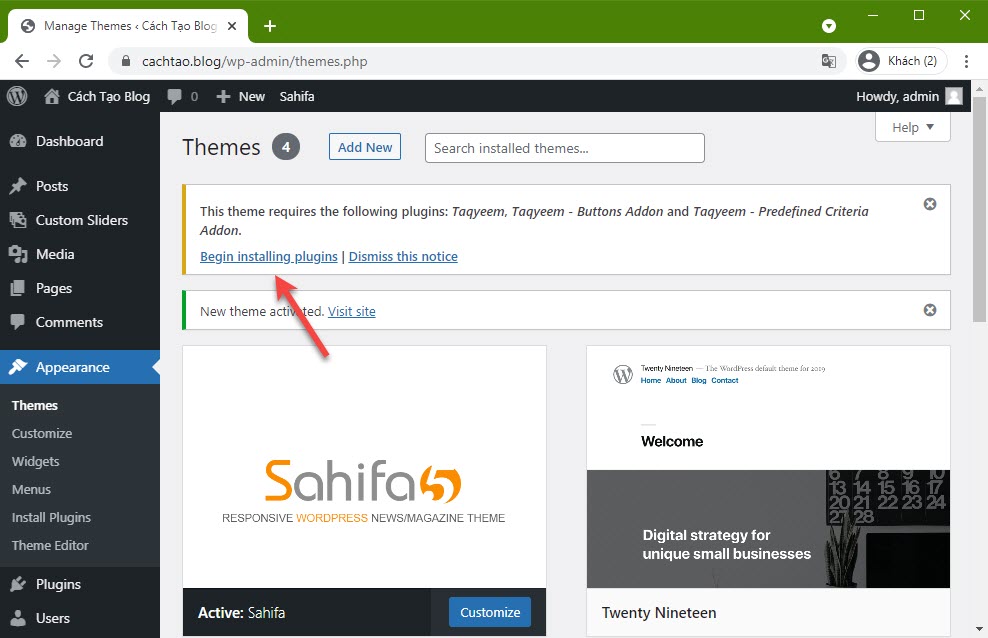Click the WordPress logo in admin bar
Viewport: 988px width, 638px height.
[17, 96]
